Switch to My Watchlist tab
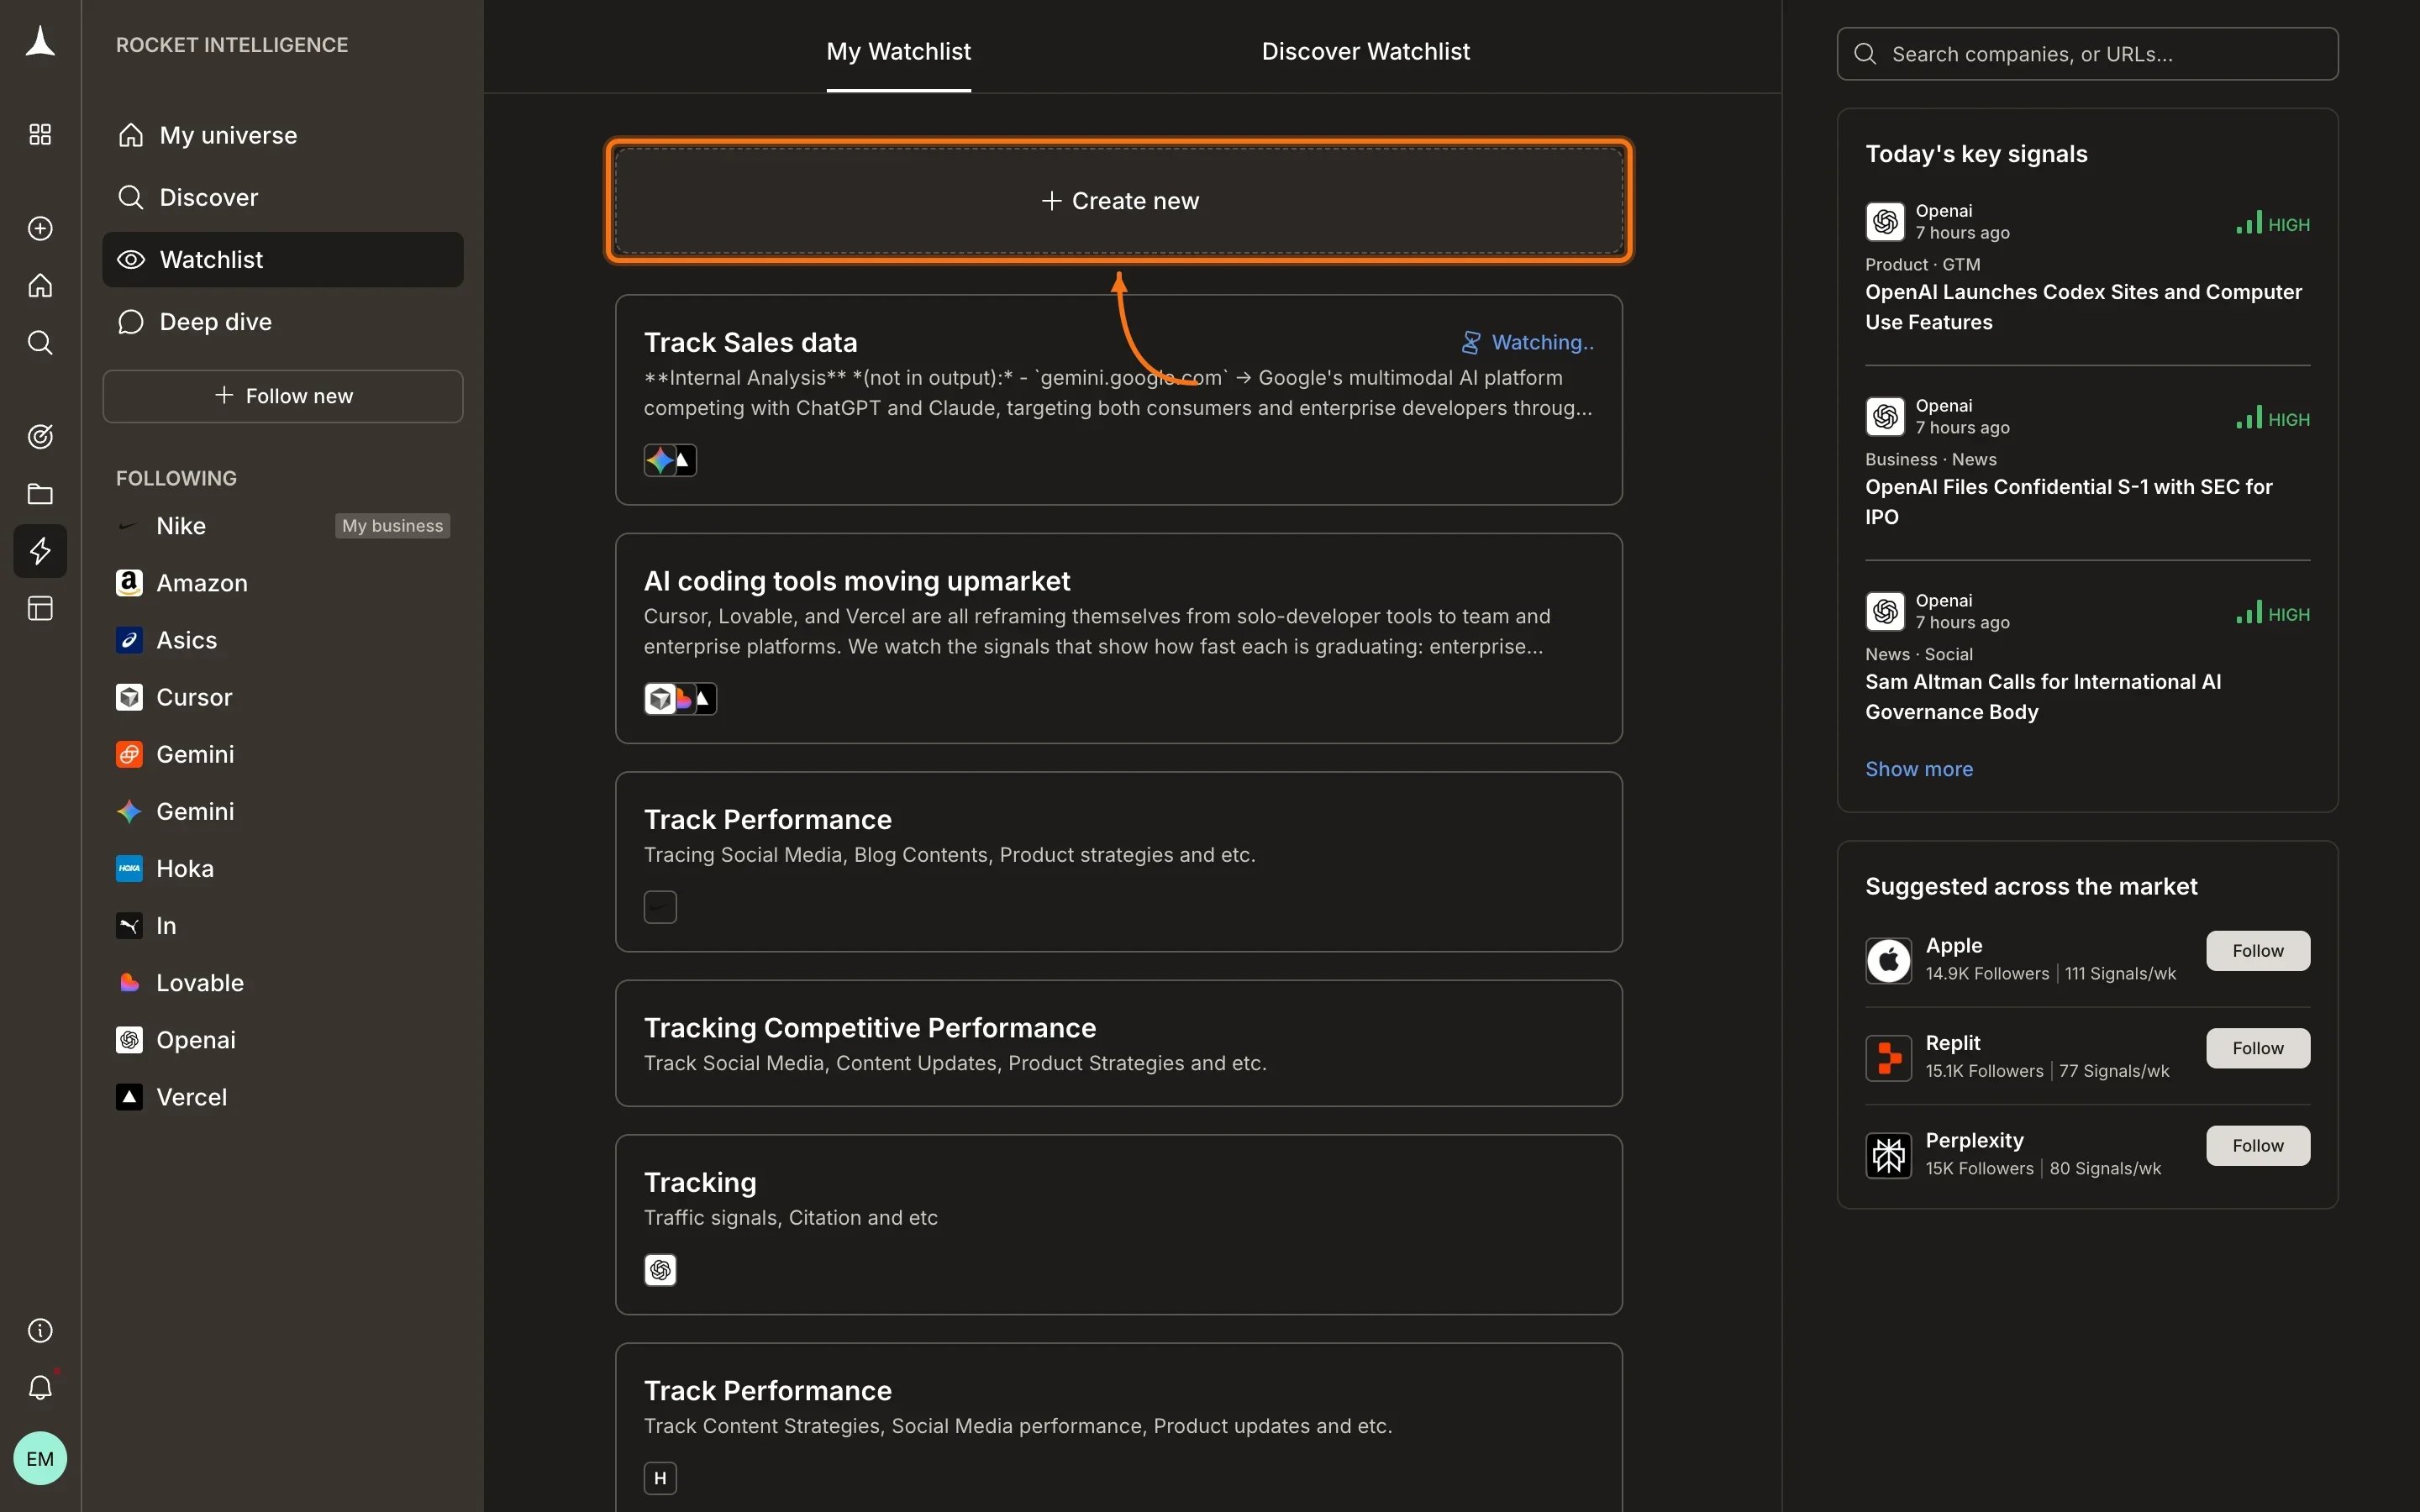The height and width of the screenshot is (1512, 2420). pyautogui.click(x=898, y=51)
